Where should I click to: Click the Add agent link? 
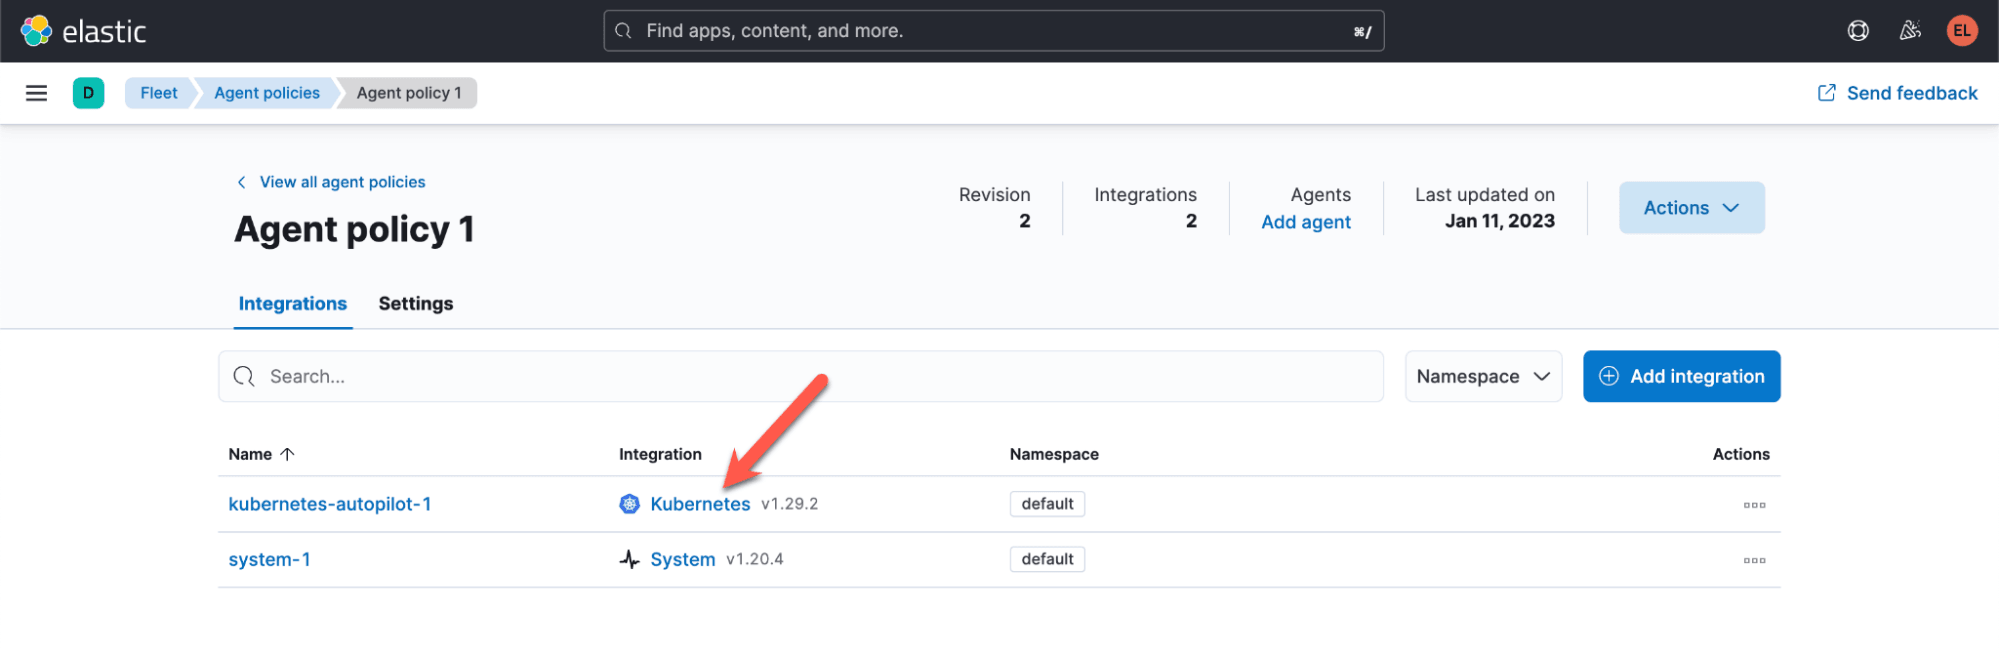[x=1305, y=222]
